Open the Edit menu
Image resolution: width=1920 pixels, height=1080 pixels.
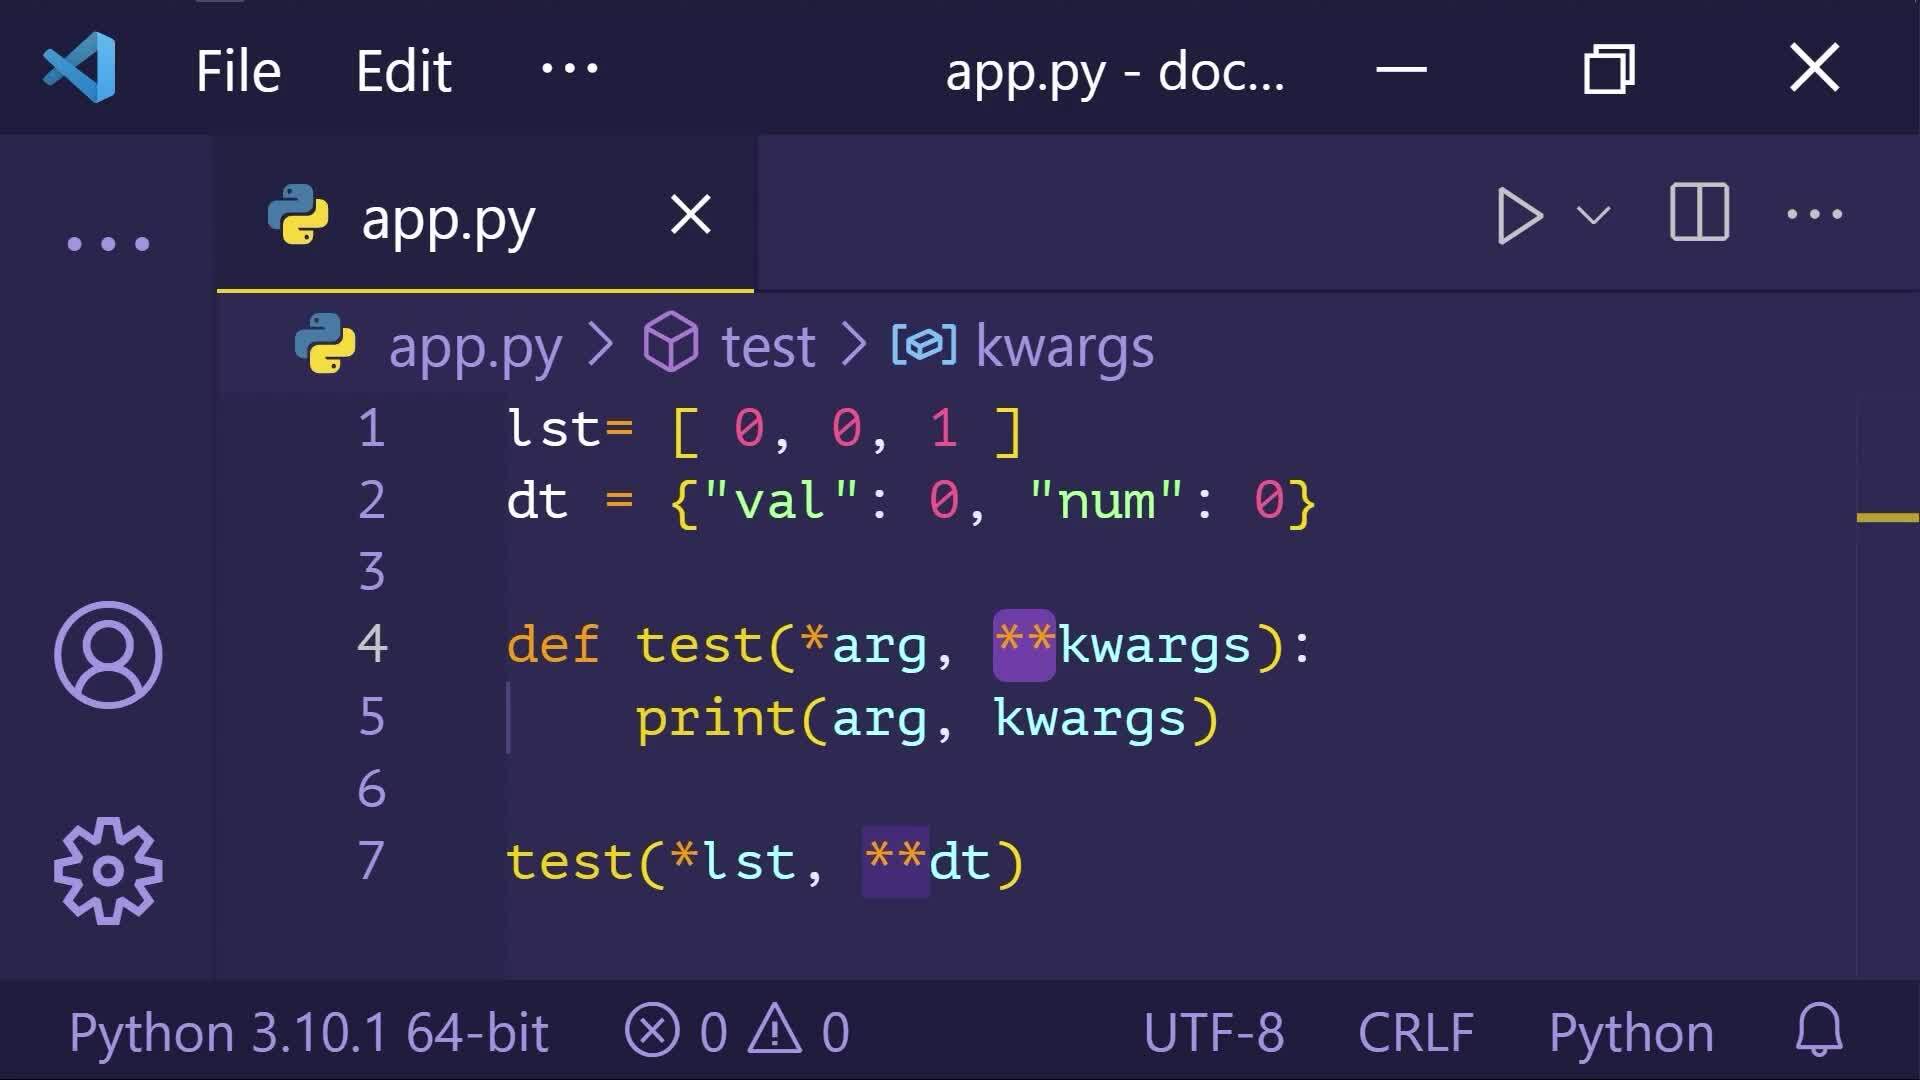404,71
